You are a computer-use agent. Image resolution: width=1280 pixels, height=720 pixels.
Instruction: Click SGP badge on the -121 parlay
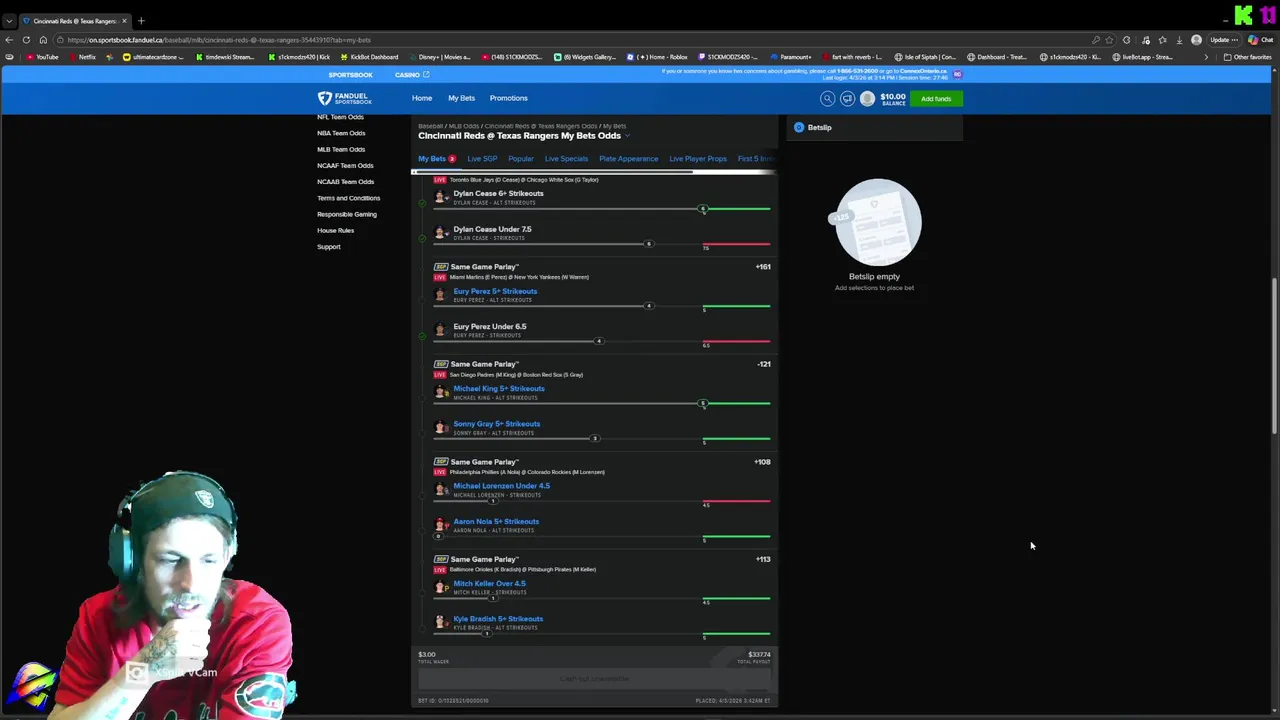(440, 364)
